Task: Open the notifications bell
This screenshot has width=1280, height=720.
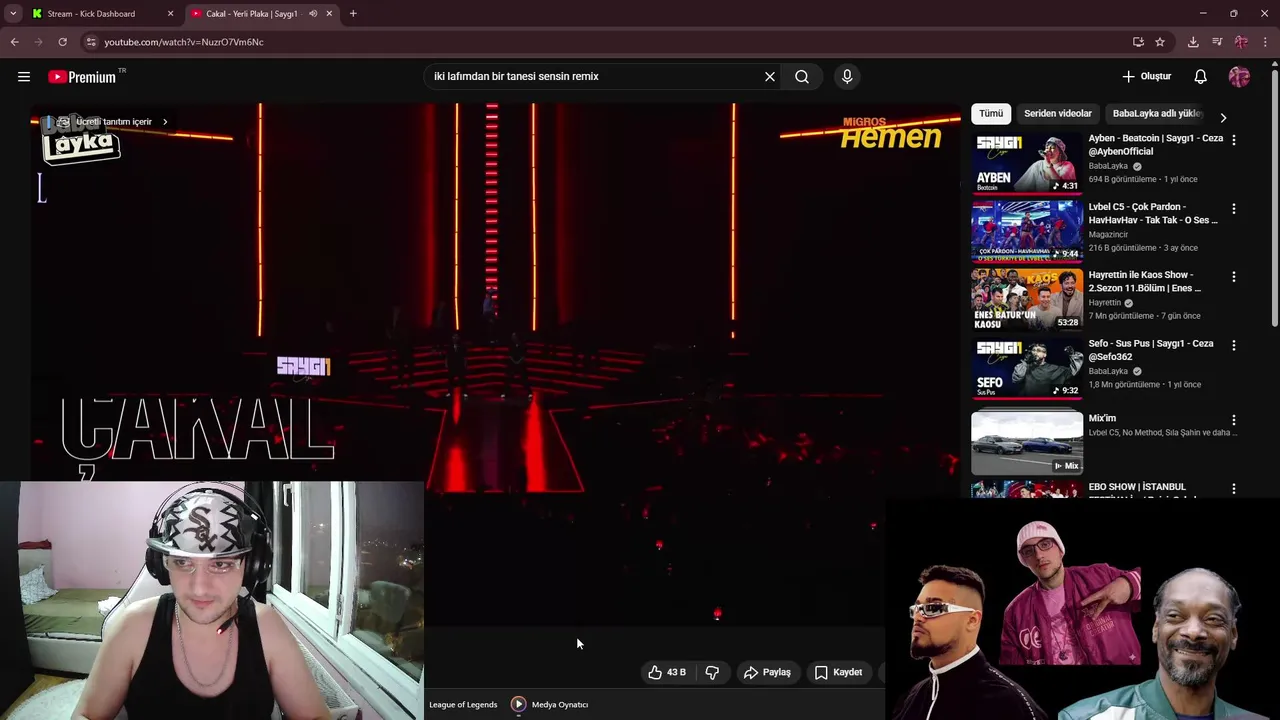Action: point(1201,77)
